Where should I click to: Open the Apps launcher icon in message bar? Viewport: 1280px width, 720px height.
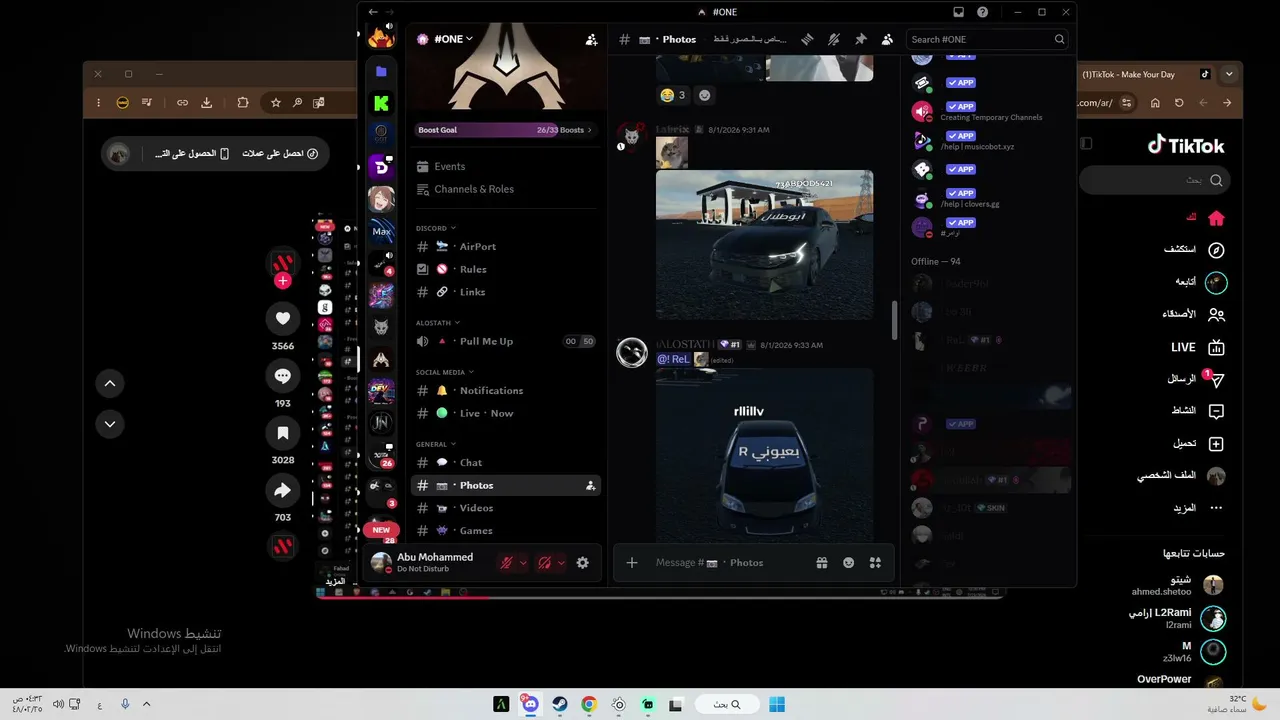pyautogui.click(x=875, y=563)
